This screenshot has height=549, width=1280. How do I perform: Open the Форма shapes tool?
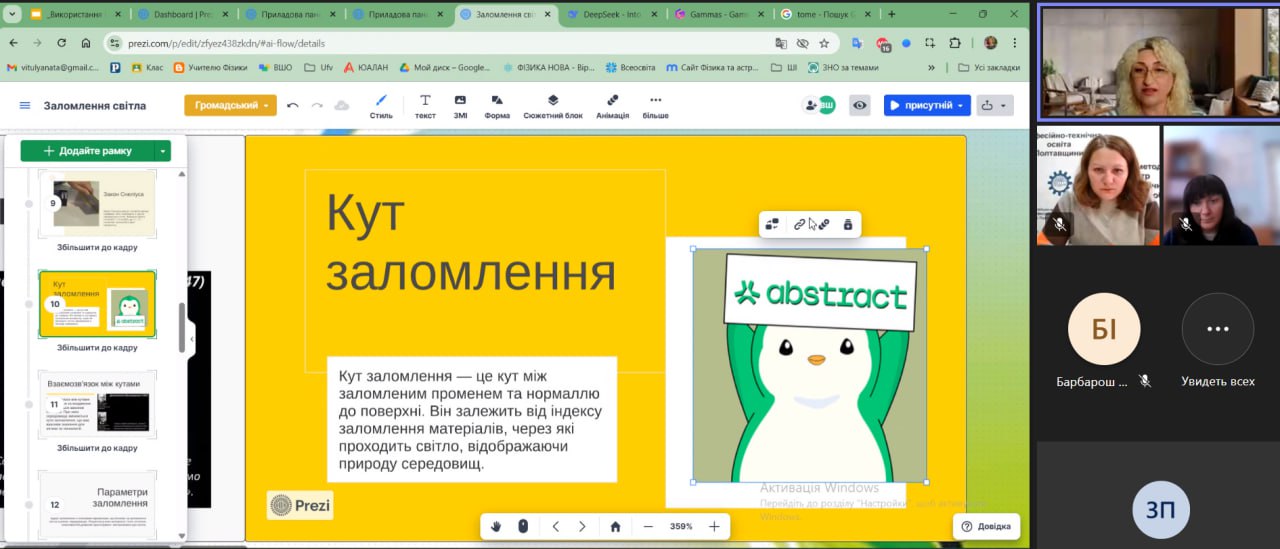pyautogui.click(x=497, y=105)
